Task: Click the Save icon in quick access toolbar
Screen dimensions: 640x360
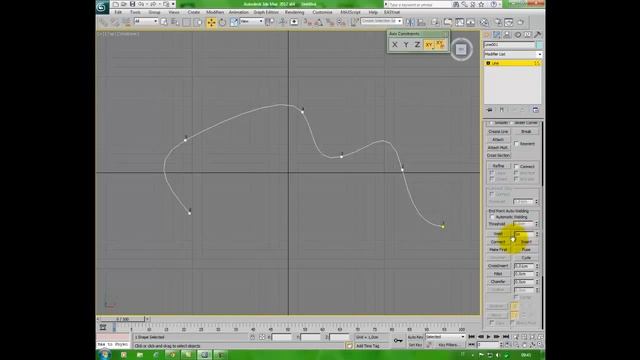Action: click(x=132, y=4)
